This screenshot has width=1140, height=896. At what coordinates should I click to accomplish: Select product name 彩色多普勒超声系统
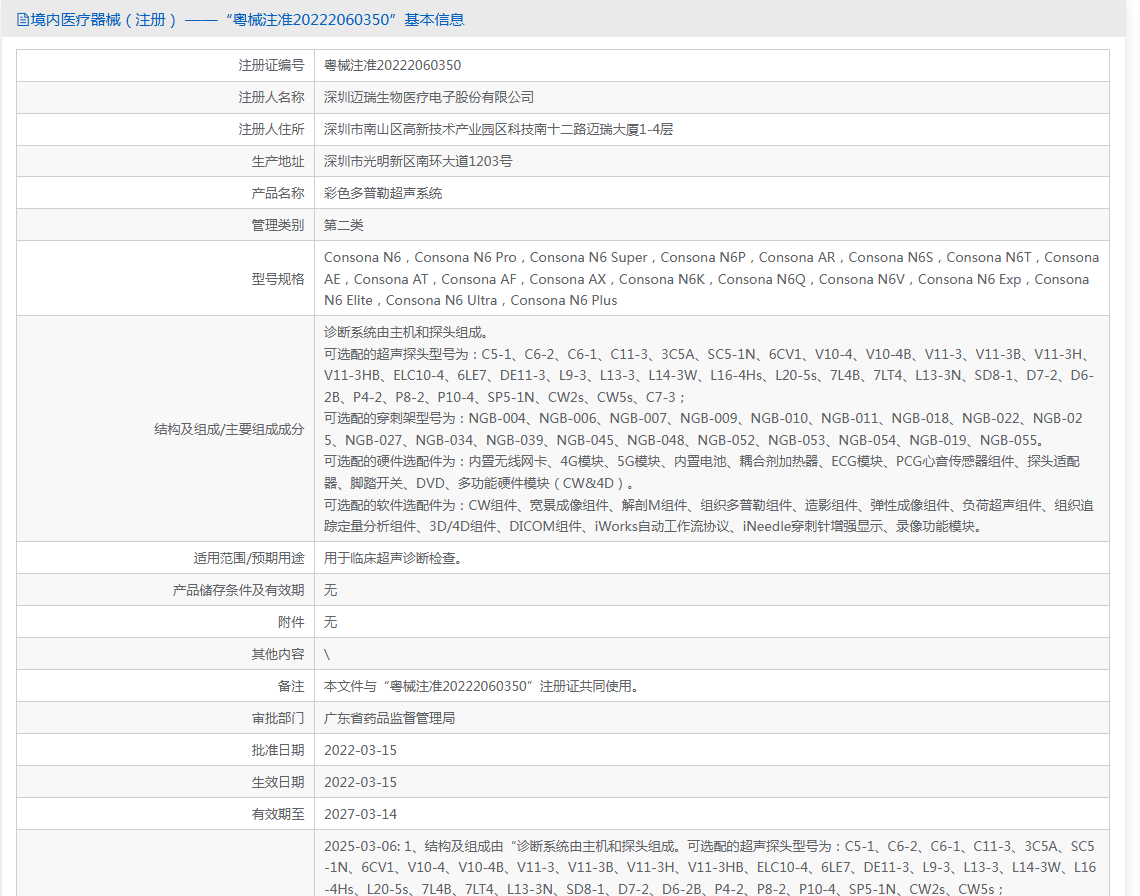(383, 193)
